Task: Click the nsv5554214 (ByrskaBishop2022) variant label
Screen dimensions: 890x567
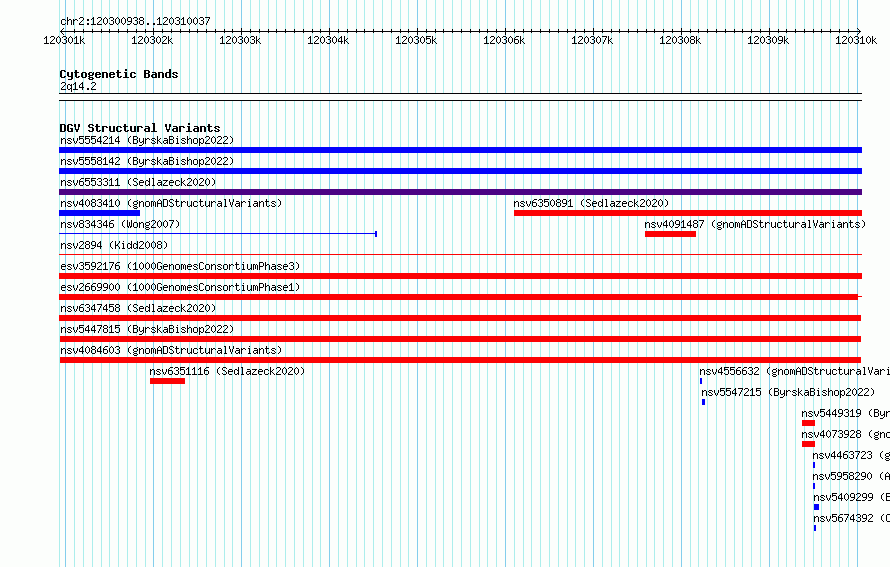Action: [x=147, y=140]
